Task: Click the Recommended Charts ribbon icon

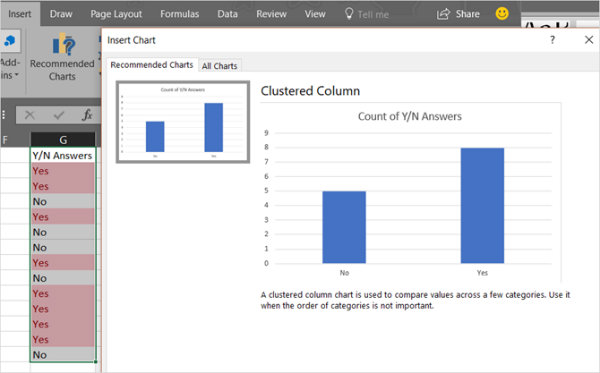Action: [64, 45]
